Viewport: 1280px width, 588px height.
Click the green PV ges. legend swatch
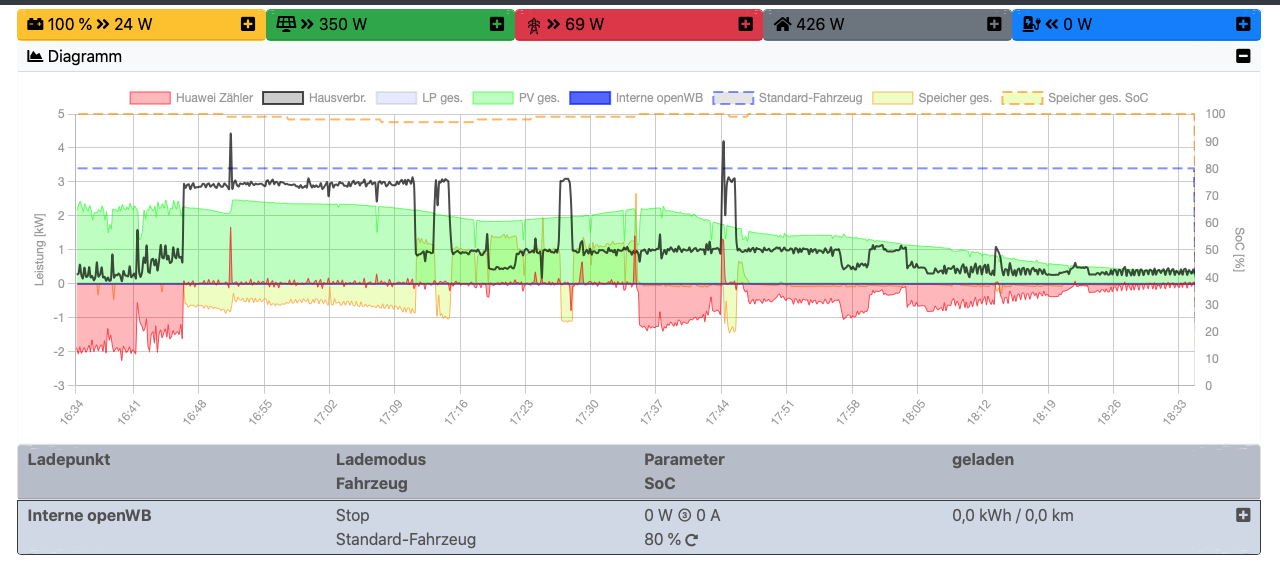492,98
